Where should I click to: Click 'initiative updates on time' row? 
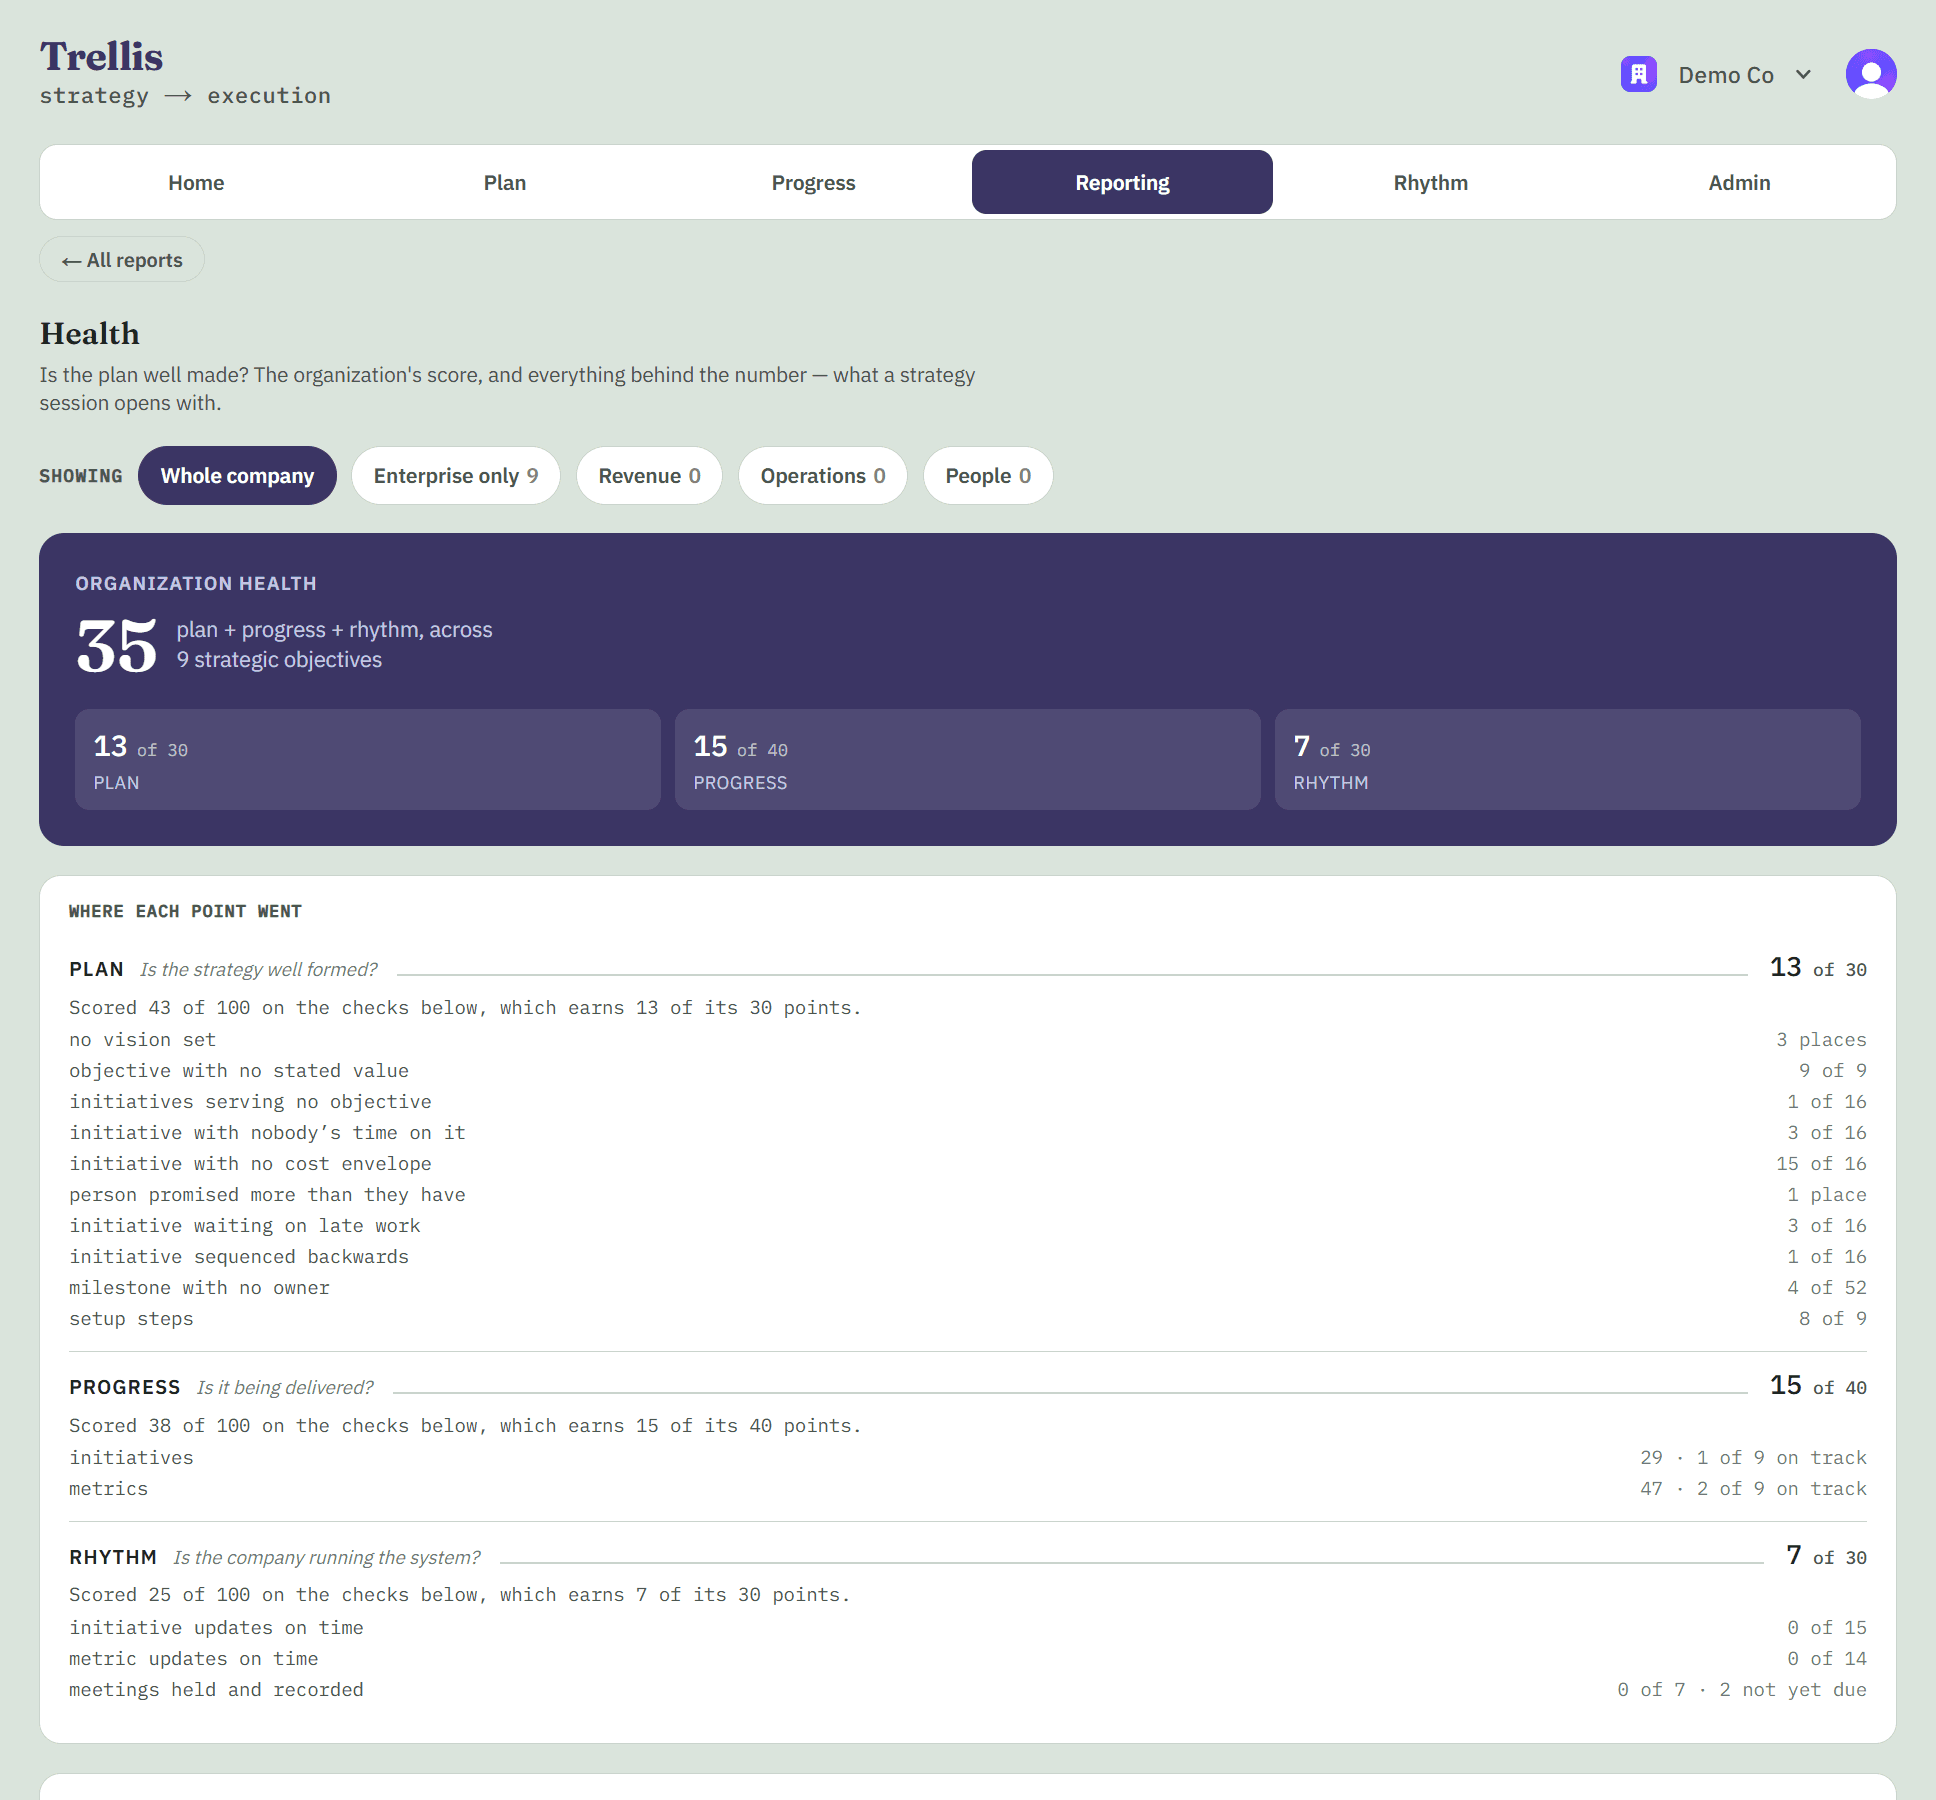click(x=968, y=1628)
